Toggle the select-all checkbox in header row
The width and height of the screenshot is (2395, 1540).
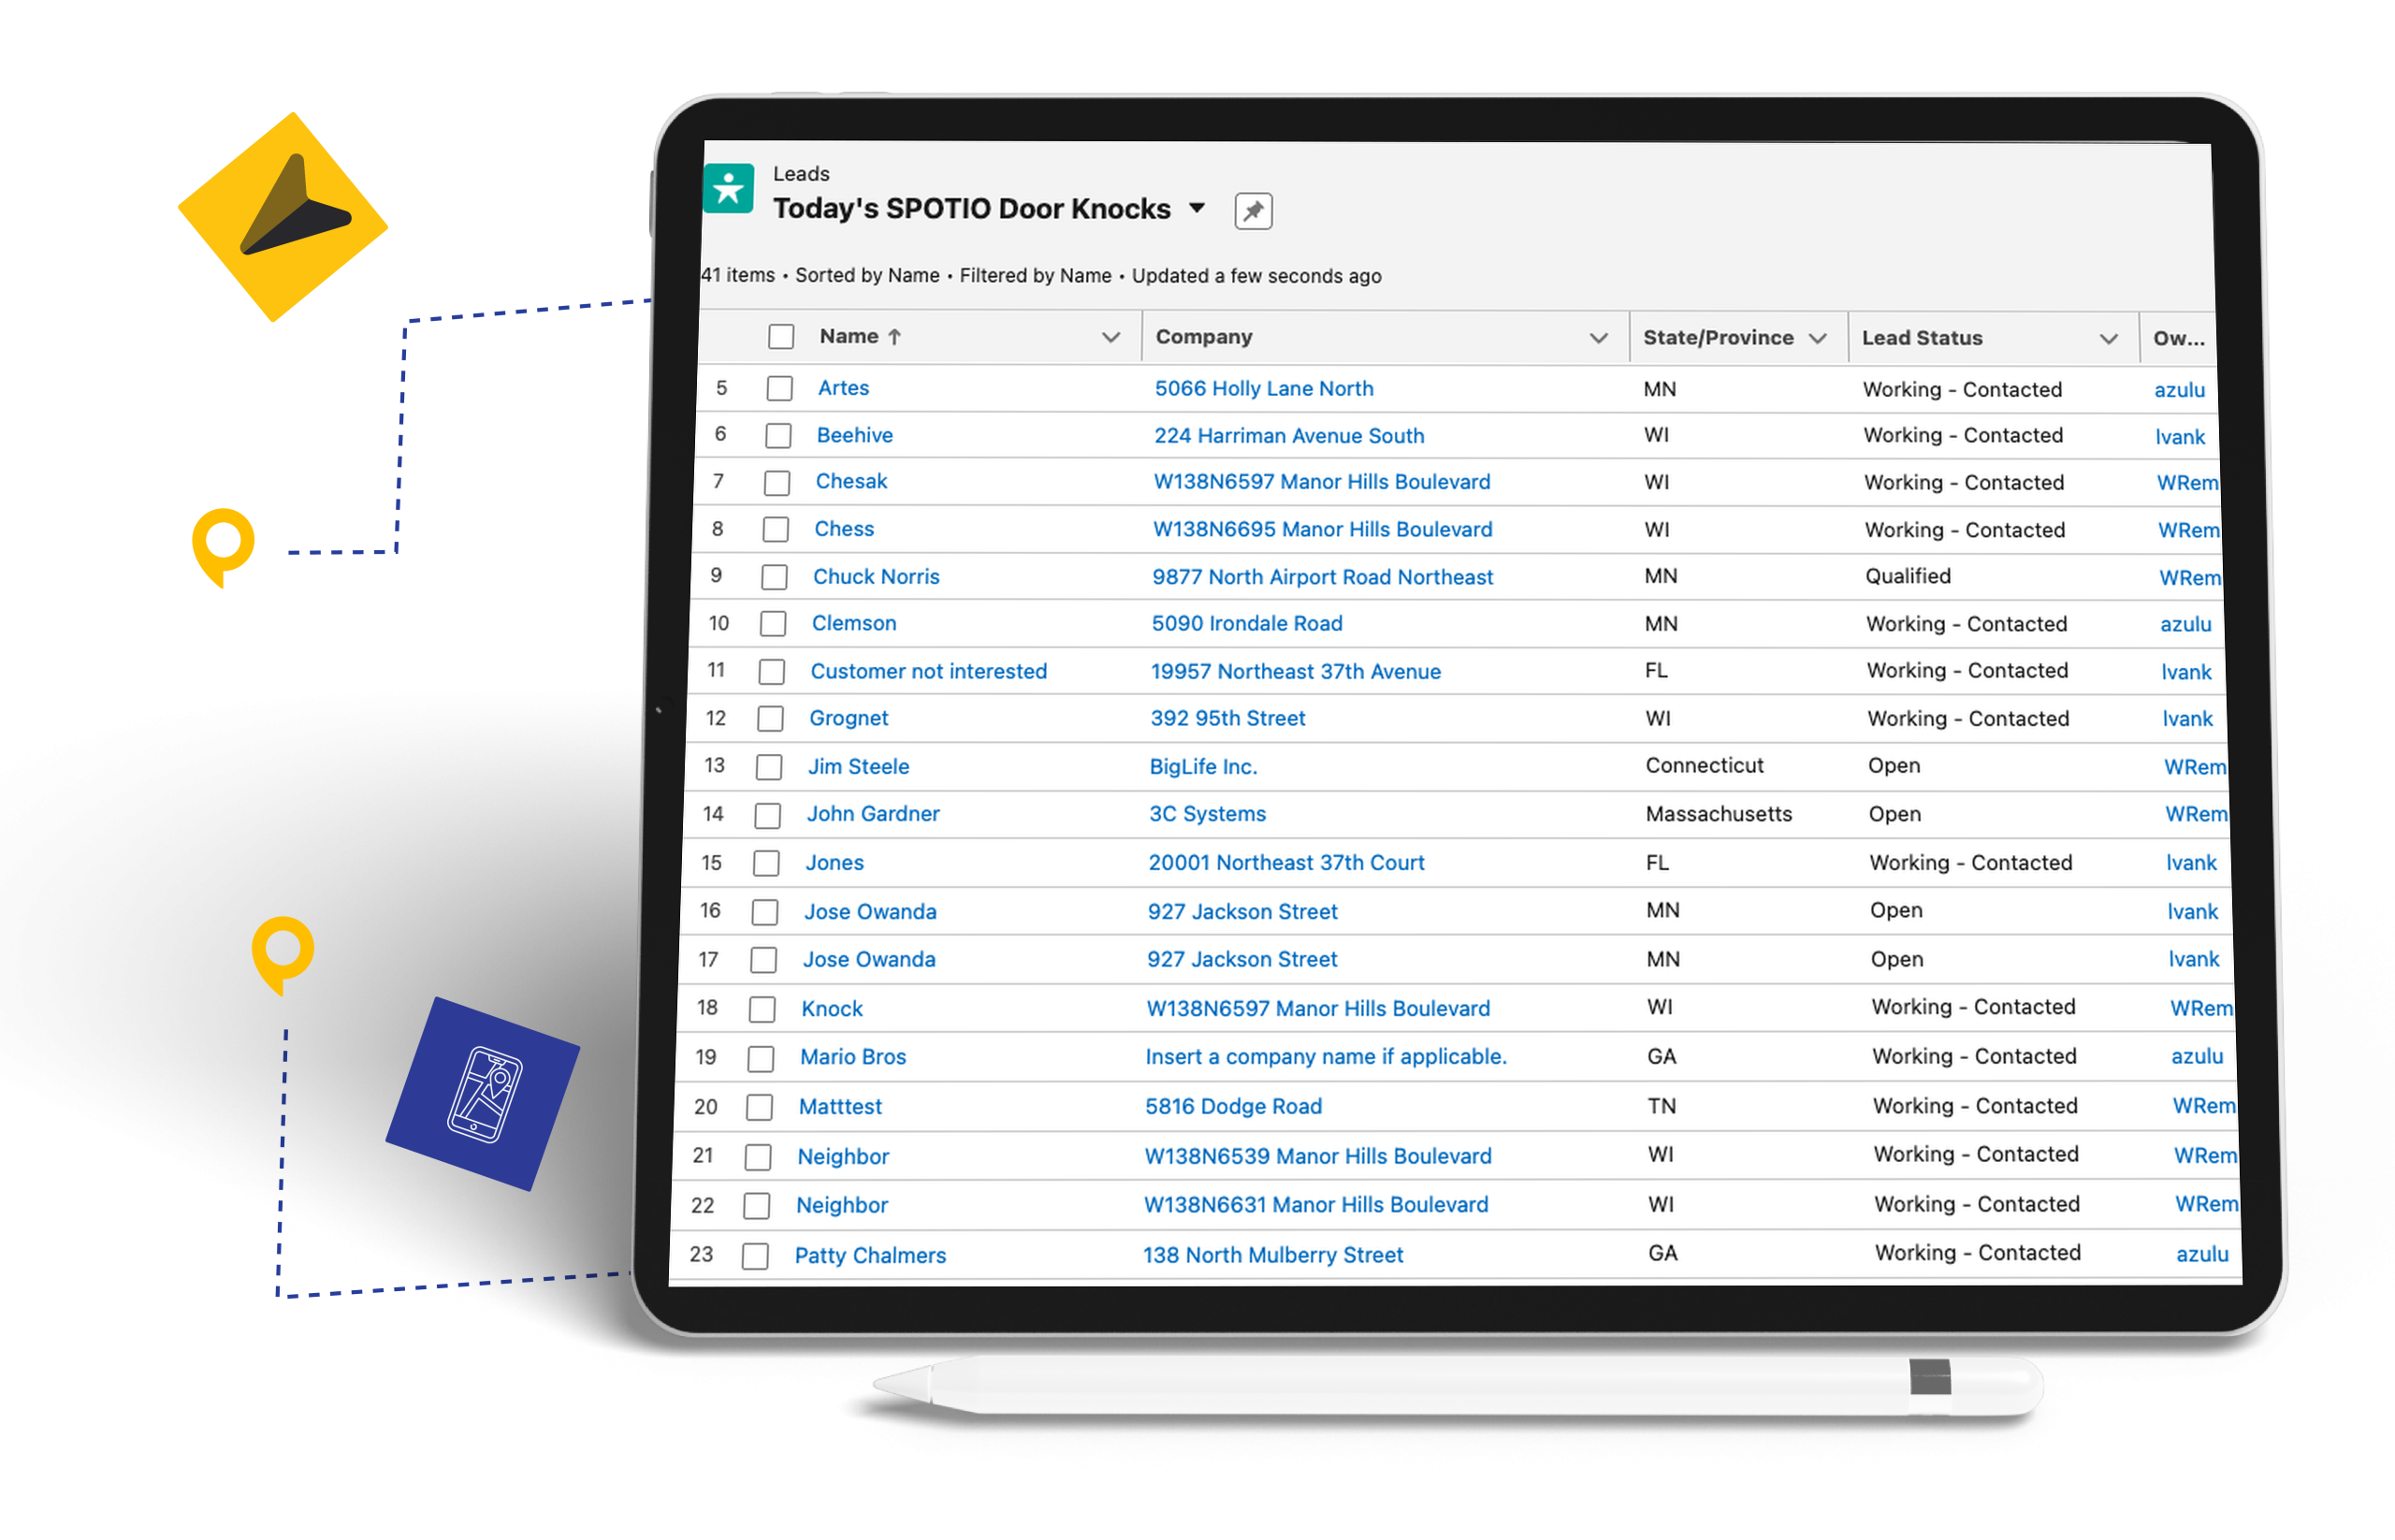tap(781, 337)
